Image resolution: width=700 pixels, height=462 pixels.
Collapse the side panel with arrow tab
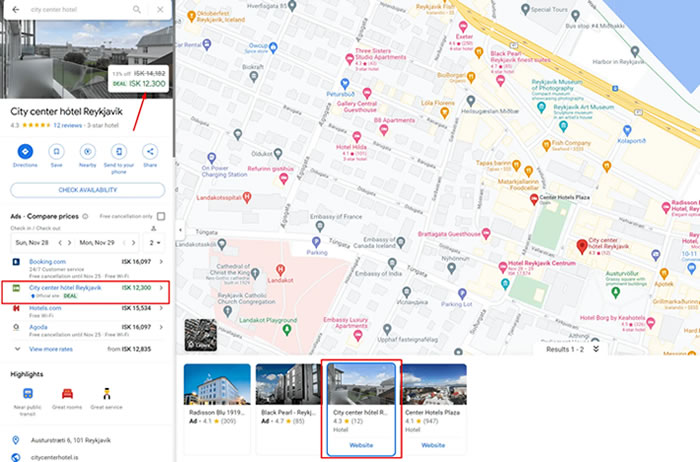coord(180,230)
